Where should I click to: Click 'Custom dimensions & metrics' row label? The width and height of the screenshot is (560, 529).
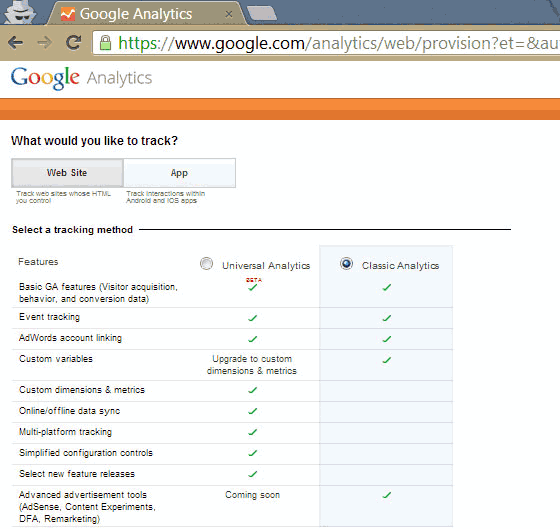click(82, 390)
